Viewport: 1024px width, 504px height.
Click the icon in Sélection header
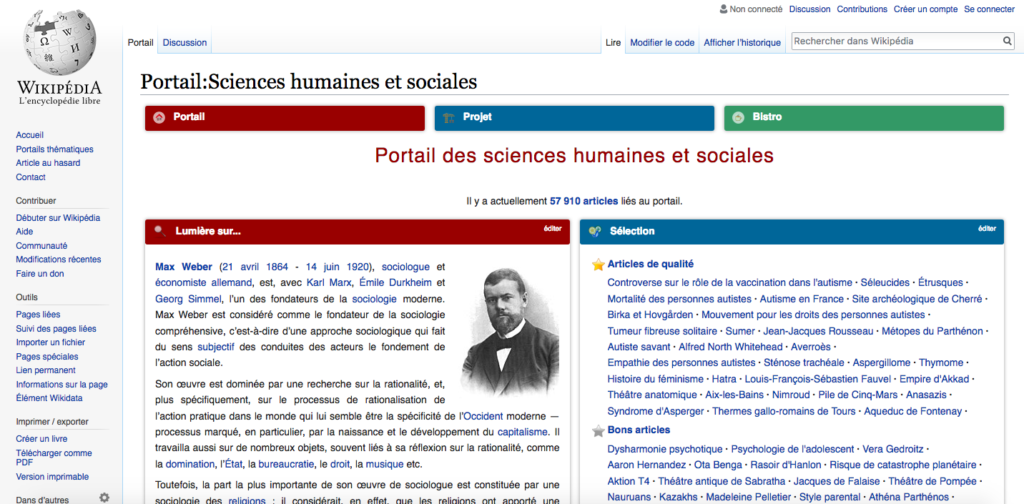pyautogui.click(x=594, y=231)
